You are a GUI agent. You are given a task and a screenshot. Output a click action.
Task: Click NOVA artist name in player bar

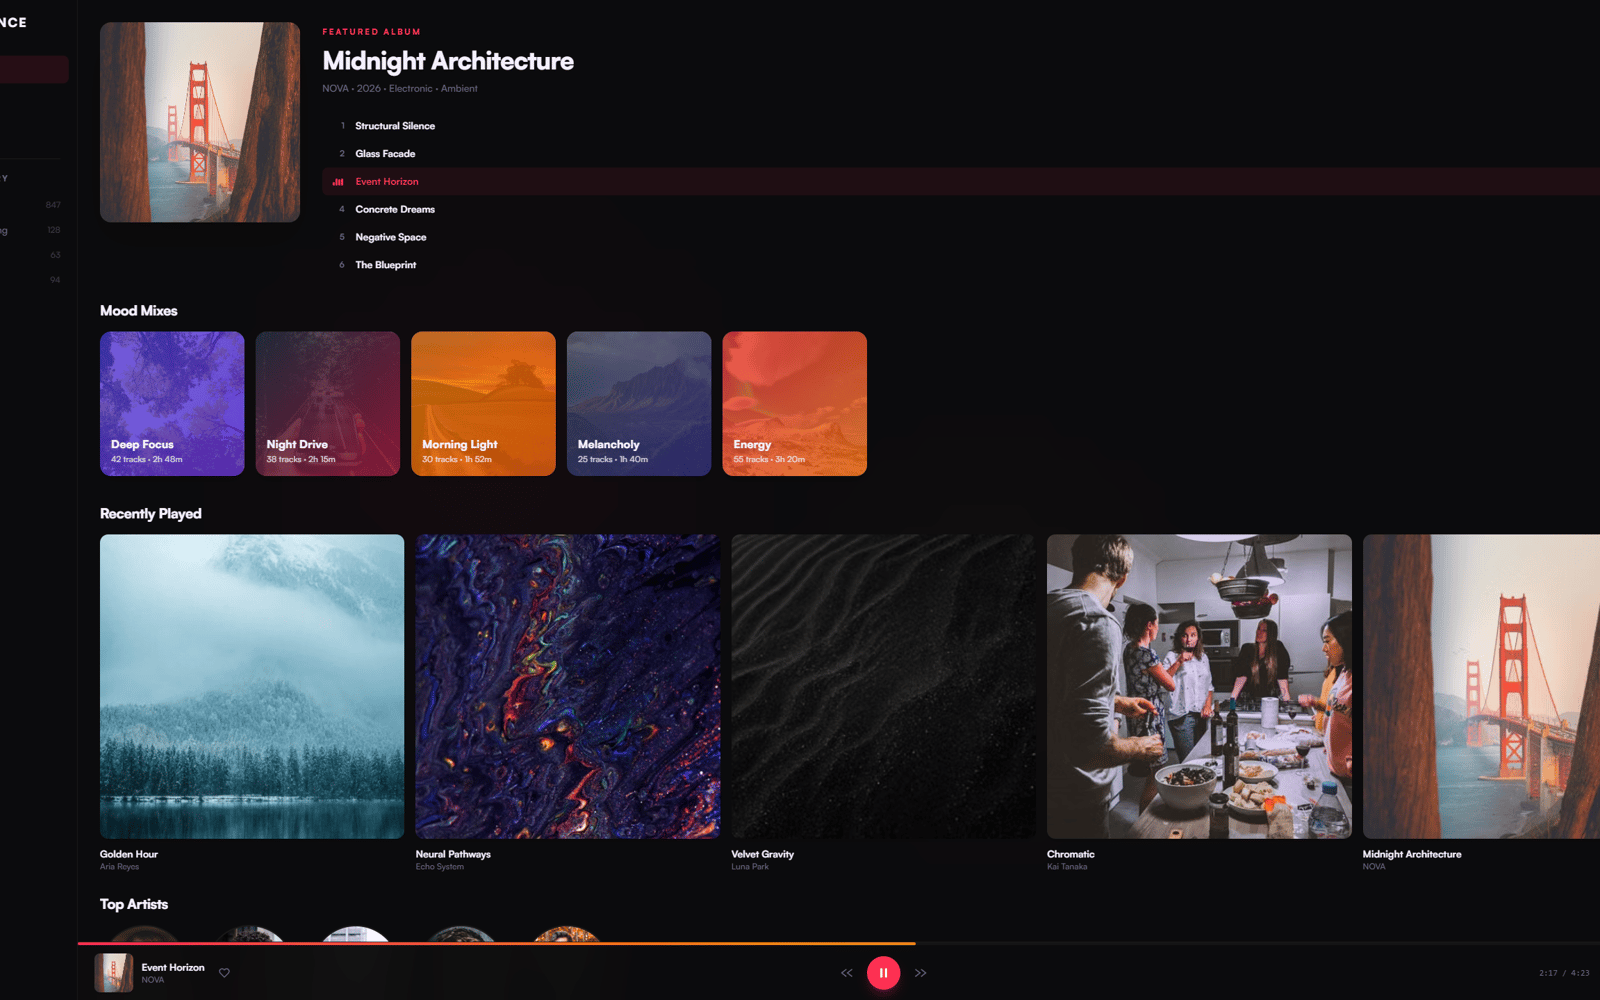point(153,980)
